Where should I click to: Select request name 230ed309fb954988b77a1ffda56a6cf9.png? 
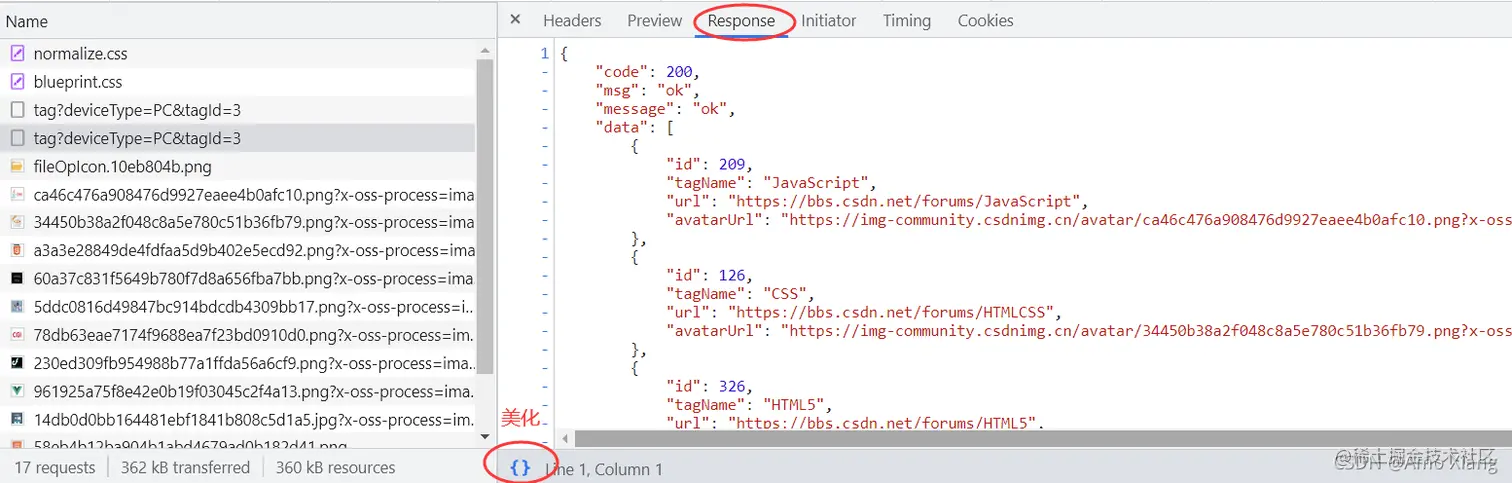[x=254, y=362]
